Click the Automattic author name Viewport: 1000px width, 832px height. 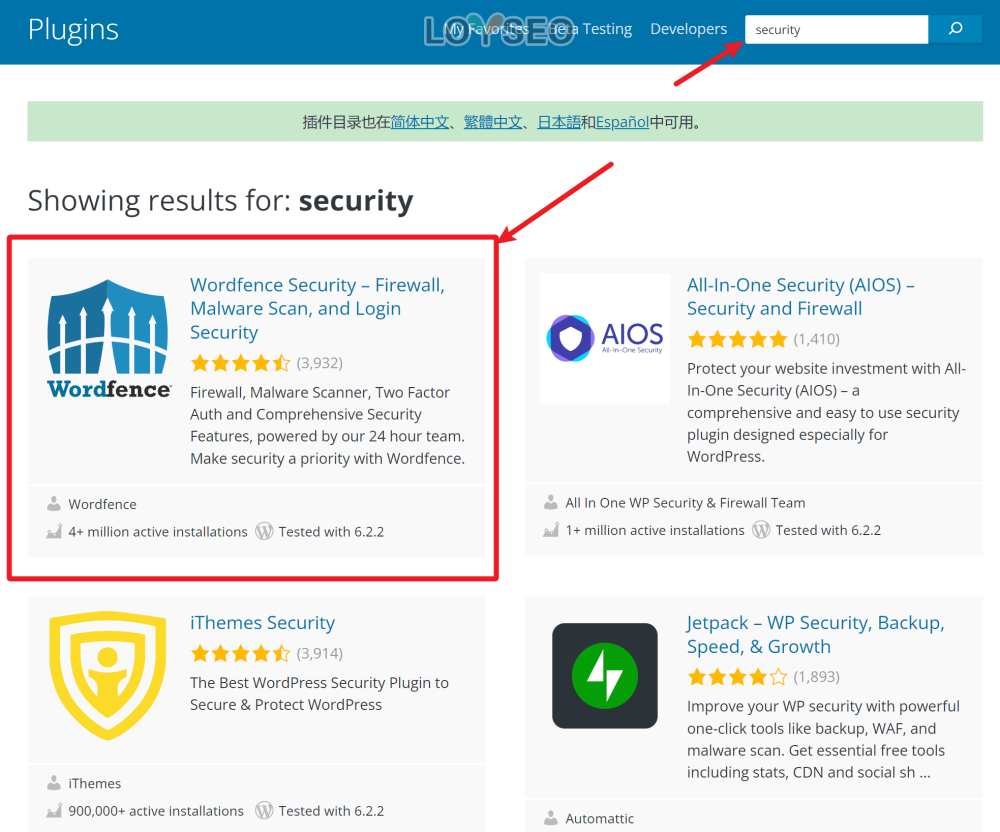click(x=599, y=819)
